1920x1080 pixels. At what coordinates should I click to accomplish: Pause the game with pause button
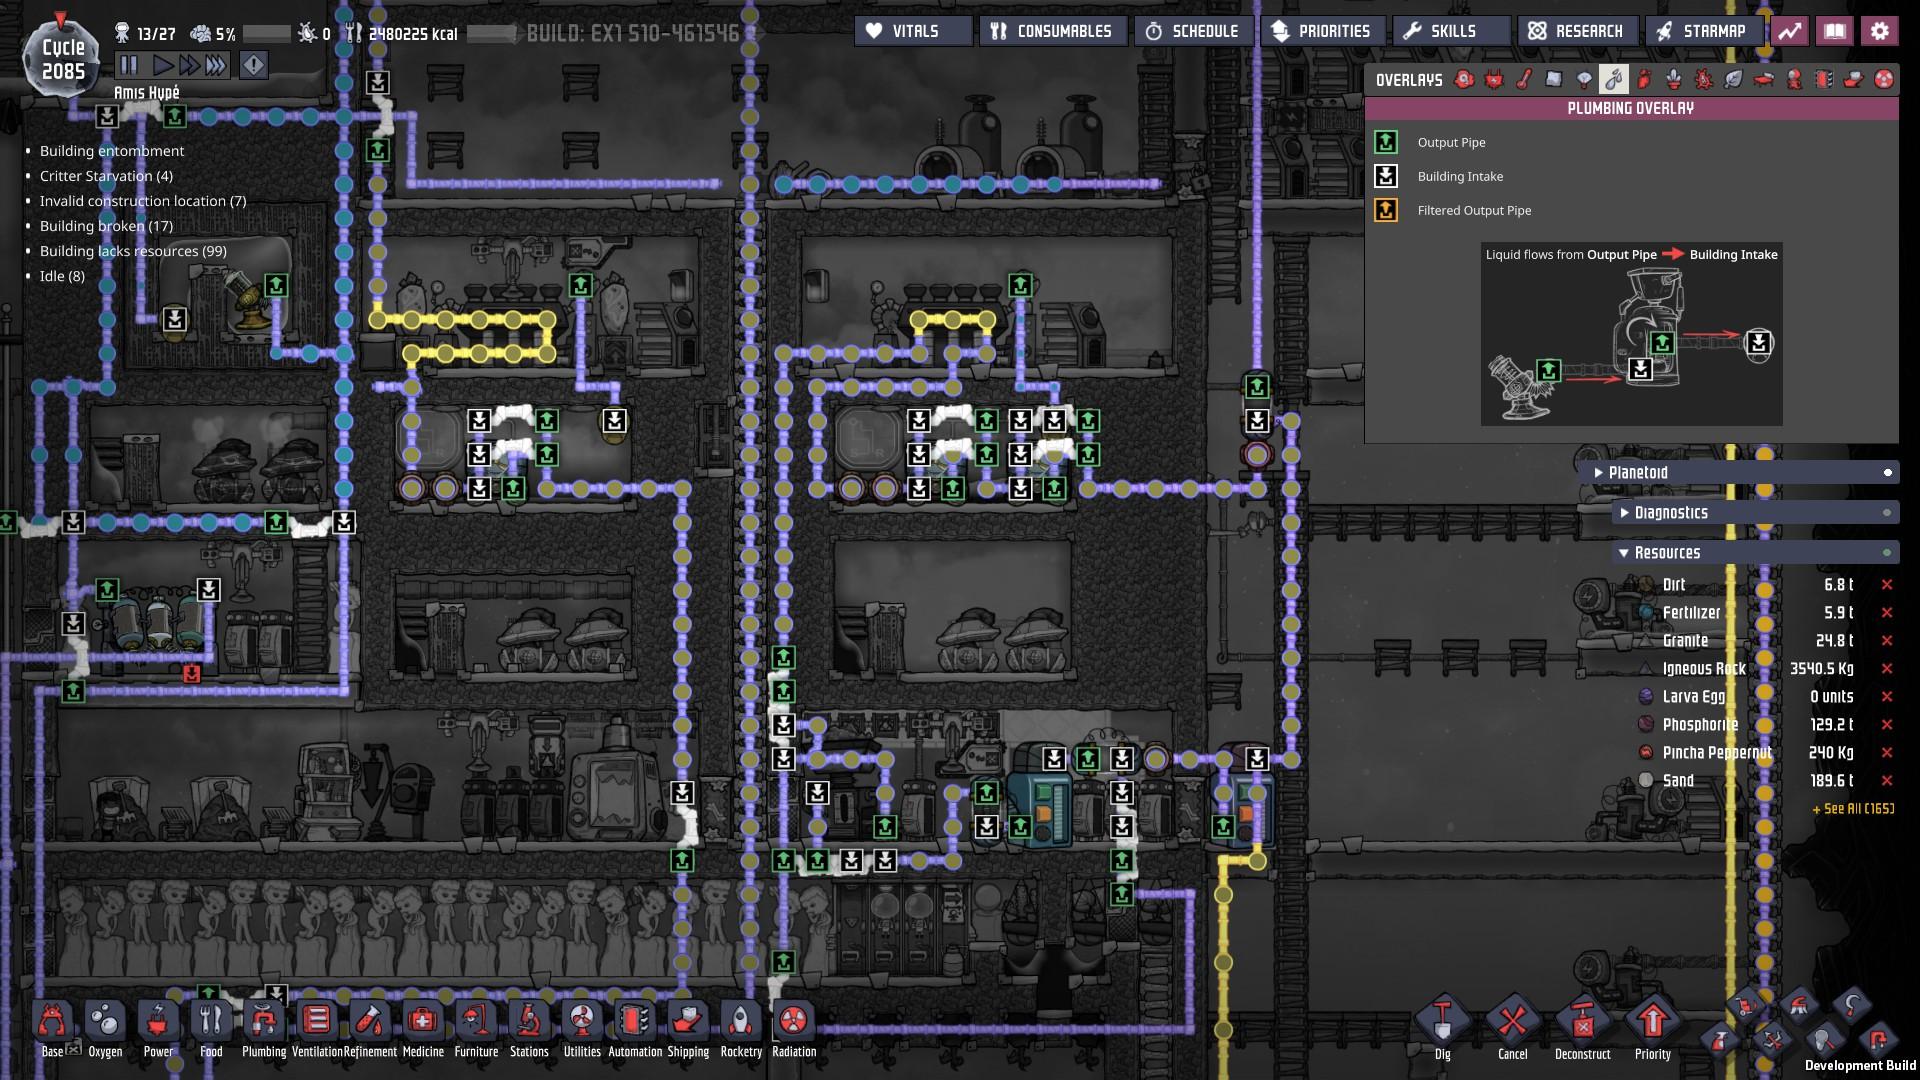pyautogui.click(x=129, y=66)
